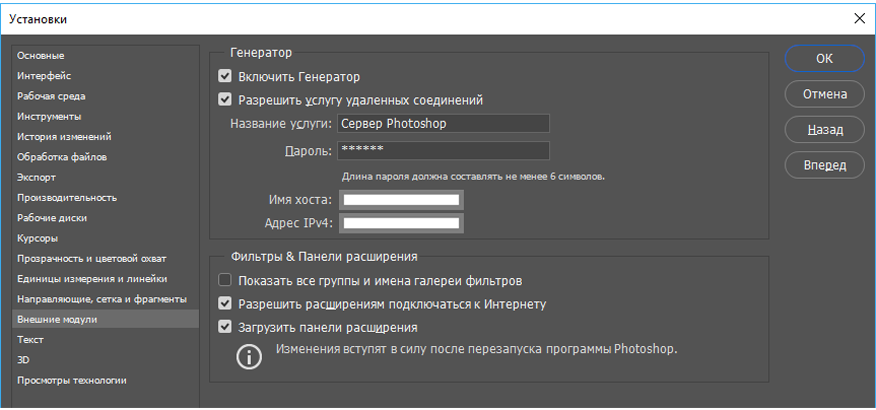Open Единицы измерения и линейки section
This screenshot has width=876, height=410.
[92, 278]
